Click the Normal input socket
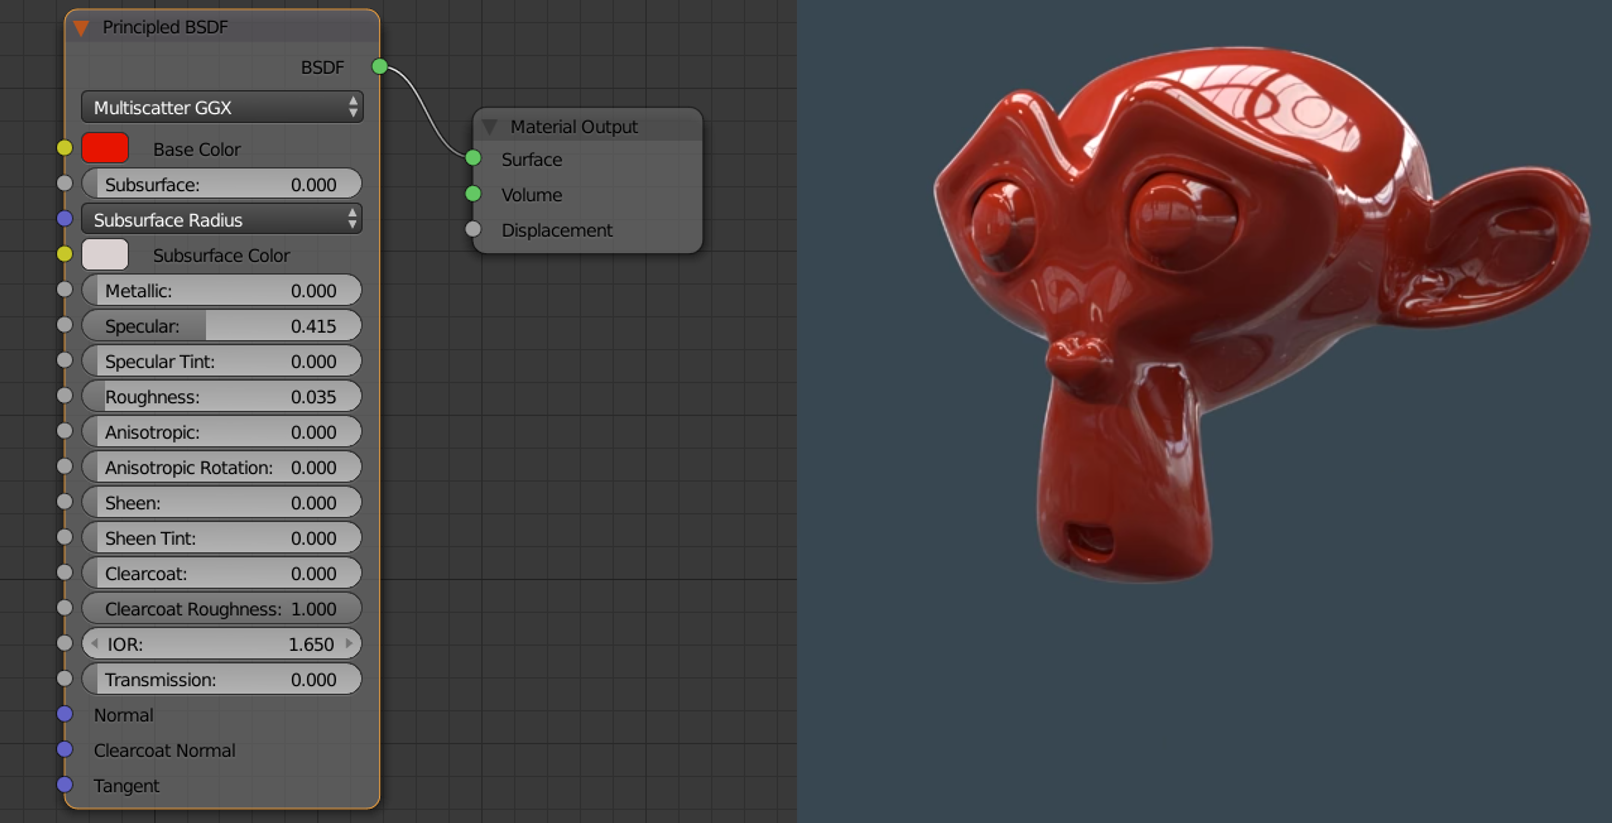 coord(65,714)
